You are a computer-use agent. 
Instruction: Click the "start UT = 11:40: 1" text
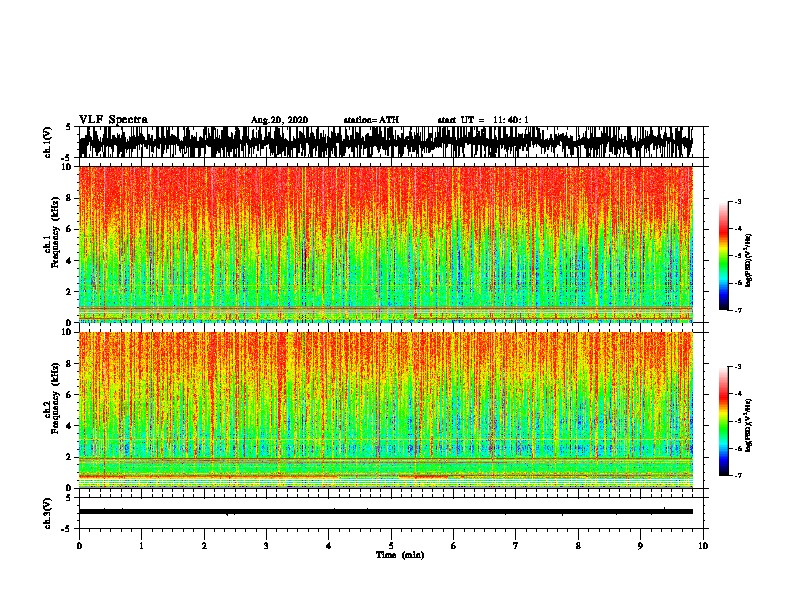pyautogui.click(x=483, y=120)
